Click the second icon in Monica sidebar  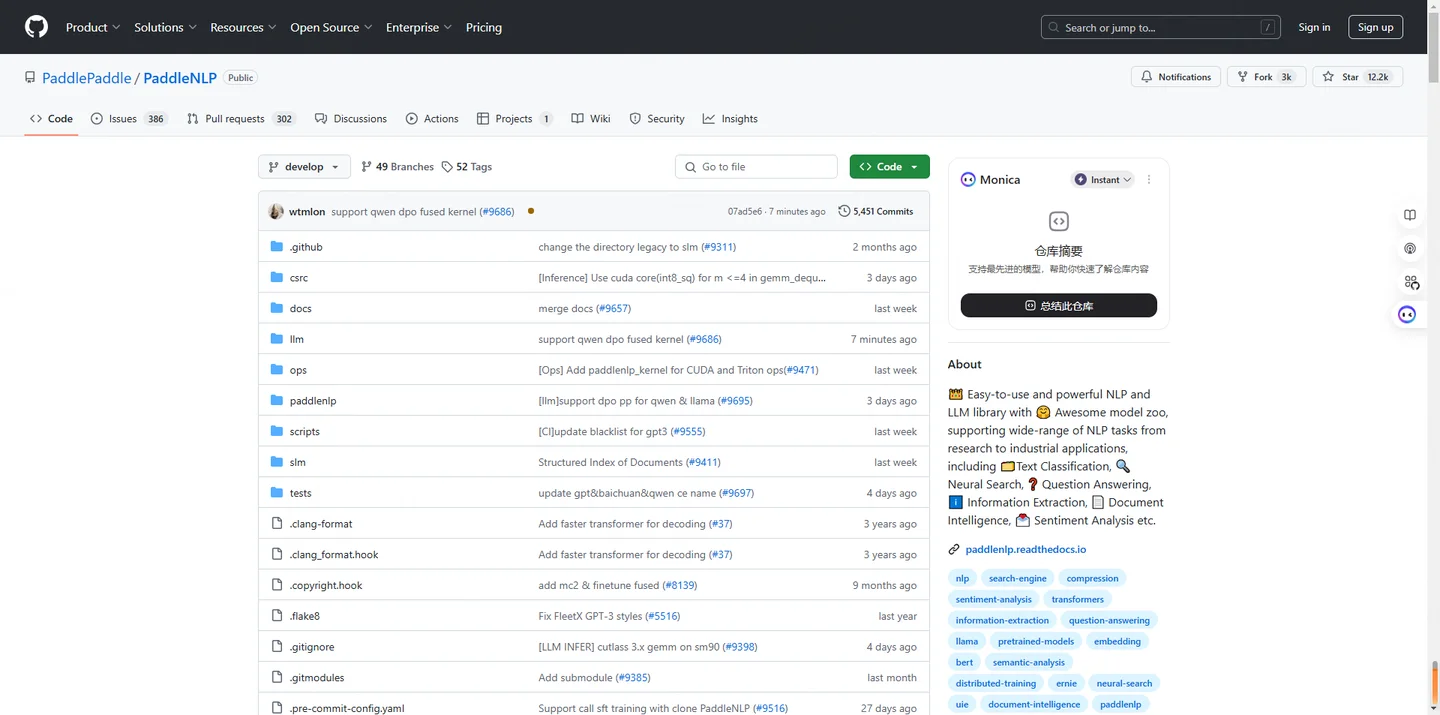tap(1410, 248)
